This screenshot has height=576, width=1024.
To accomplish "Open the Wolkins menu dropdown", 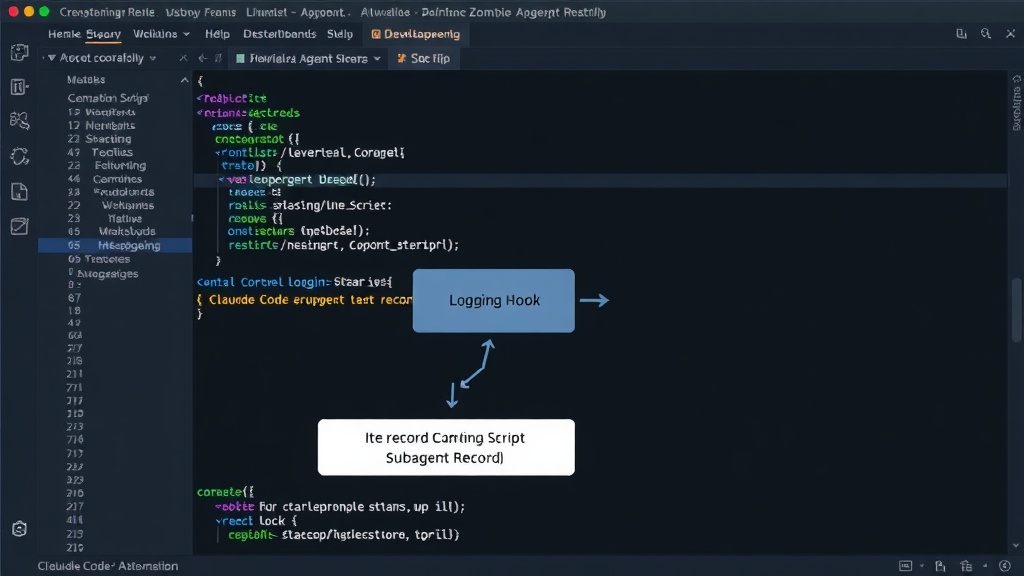I will [161, 34].
